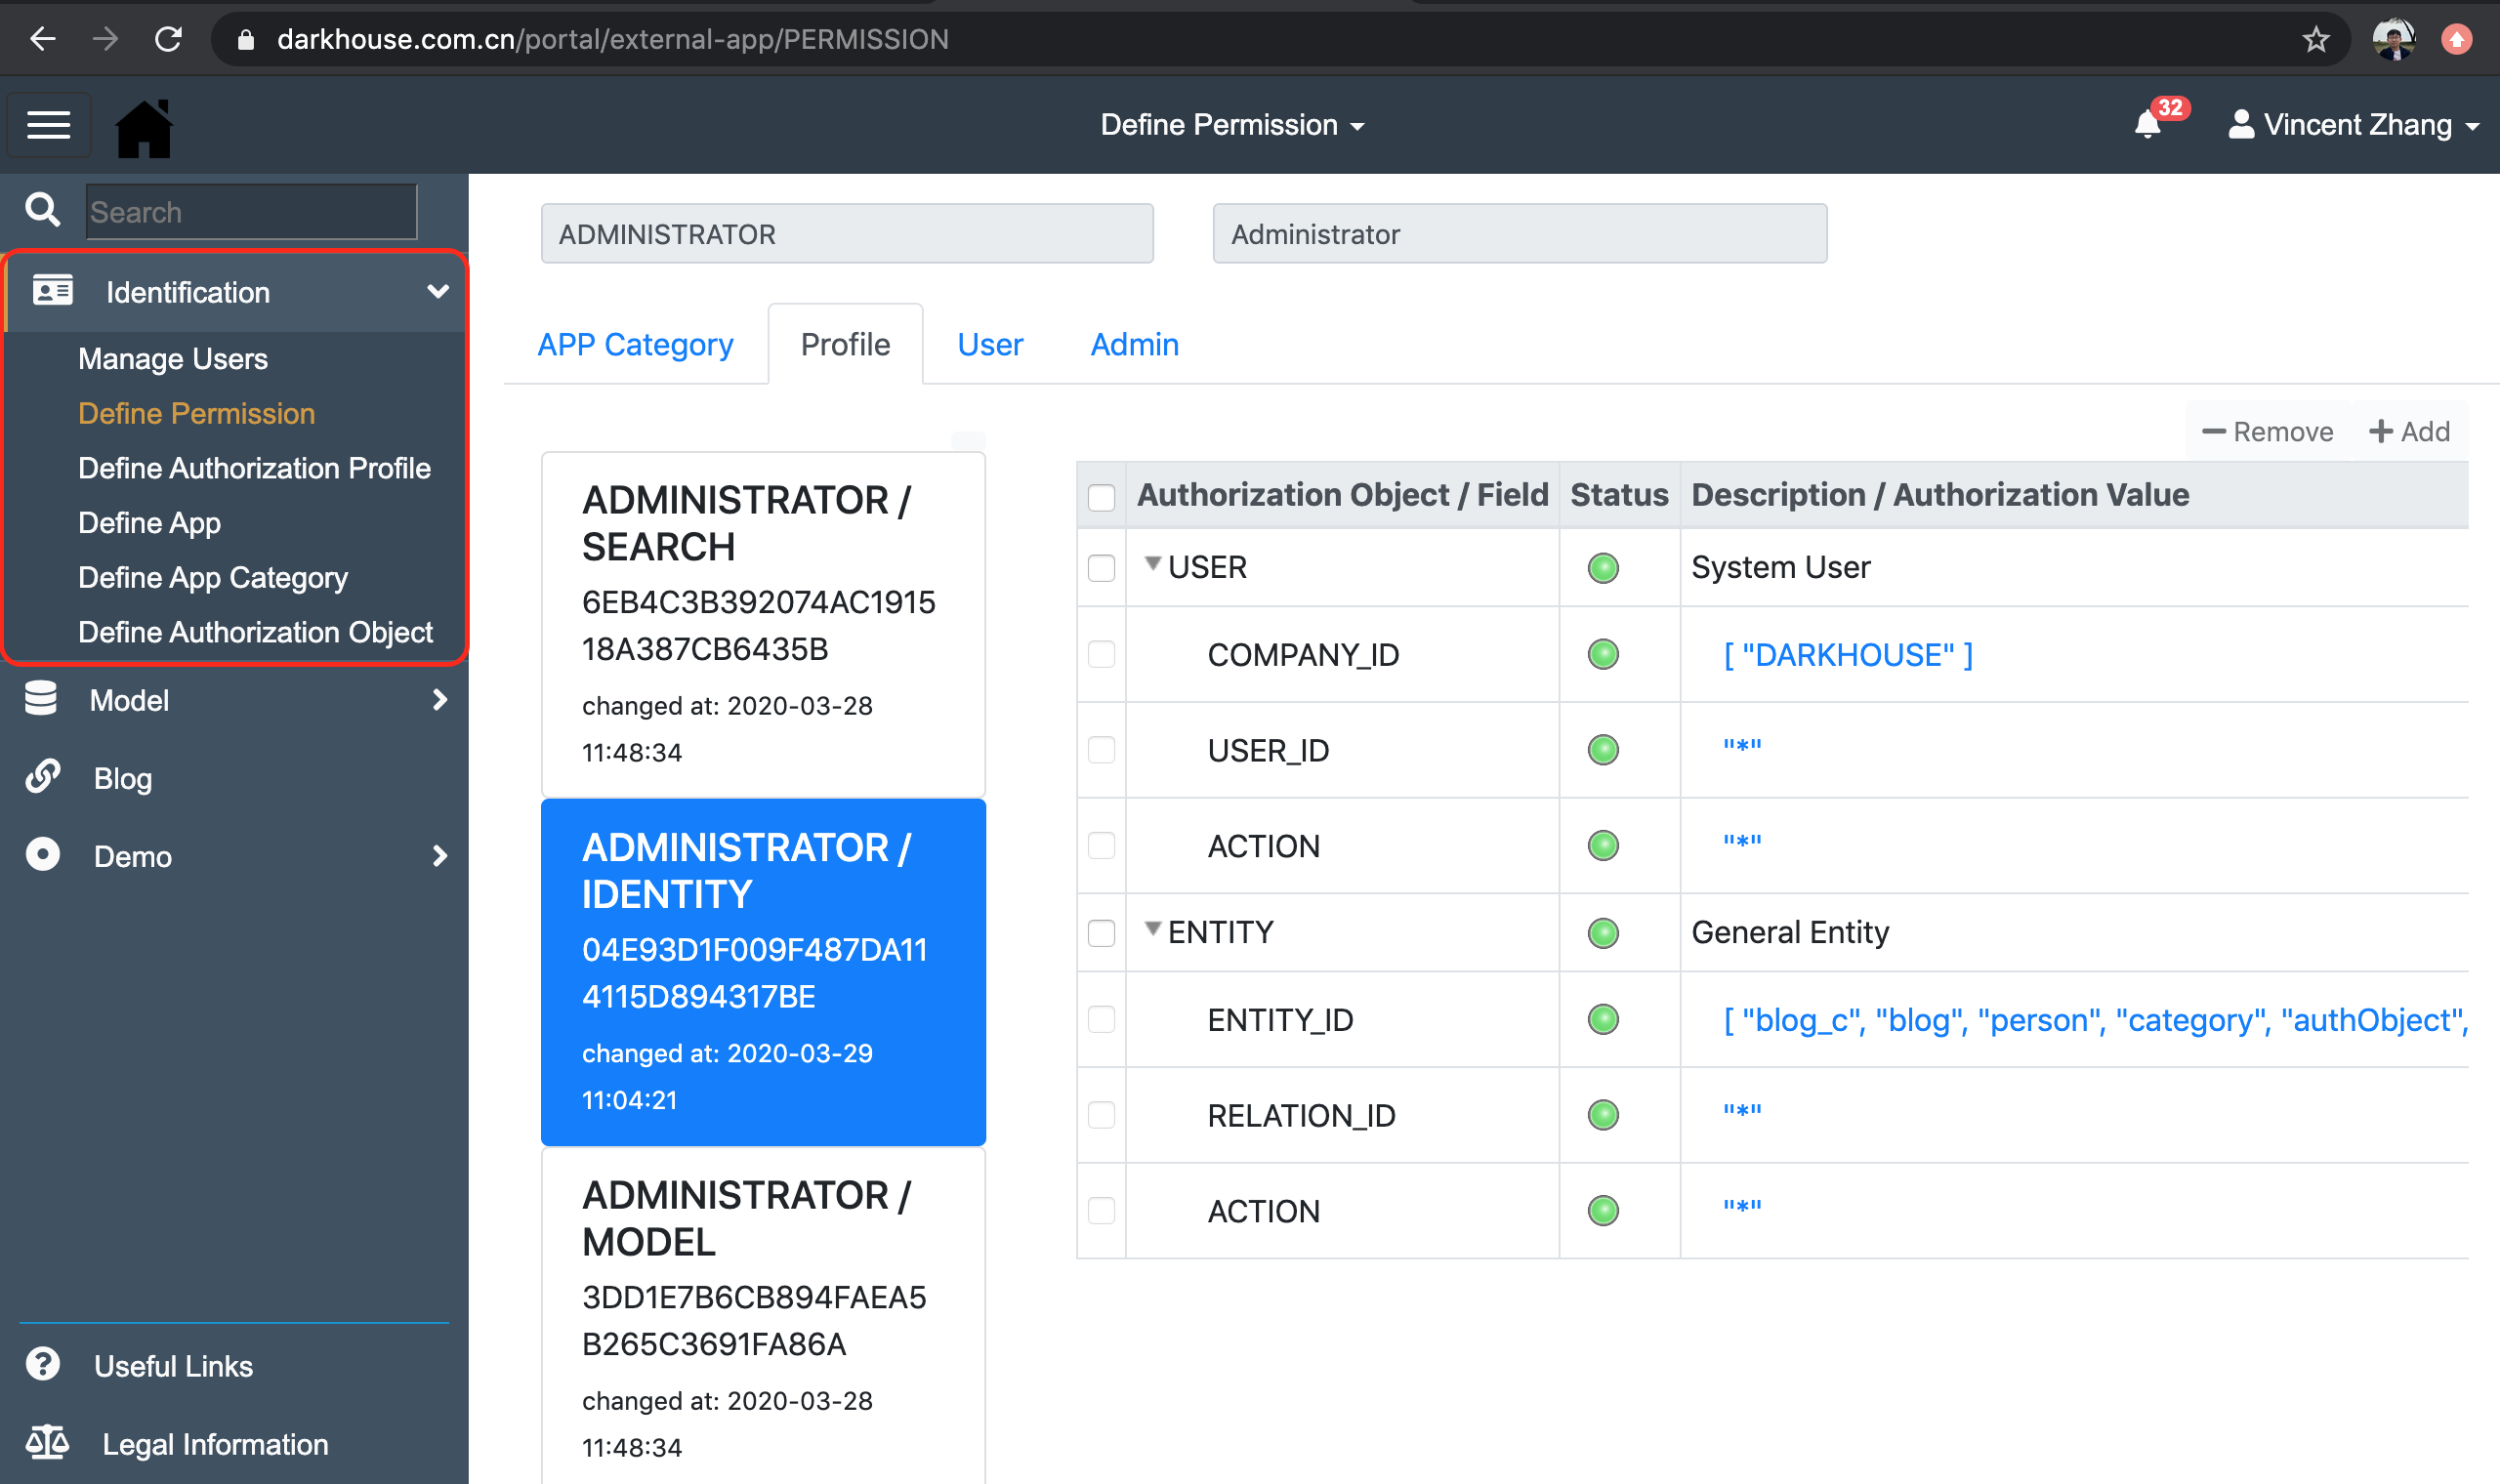The image size is (2500, 1484).
Task: Click the home house icon
Action: coord(144,127)
